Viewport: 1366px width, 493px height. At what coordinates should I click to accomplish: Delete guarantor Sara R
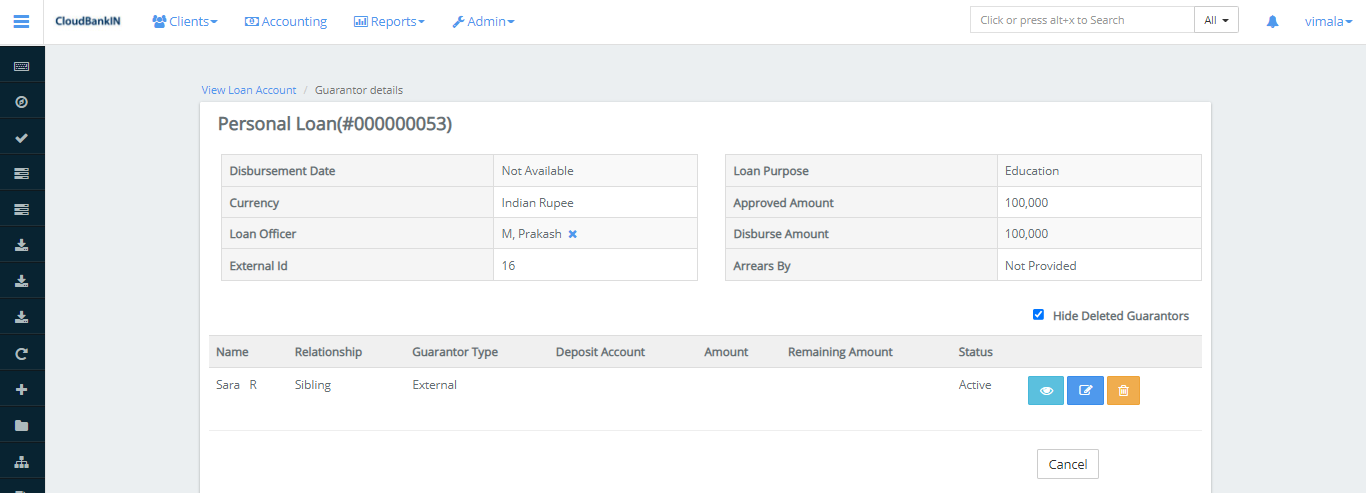[1123, 391]
